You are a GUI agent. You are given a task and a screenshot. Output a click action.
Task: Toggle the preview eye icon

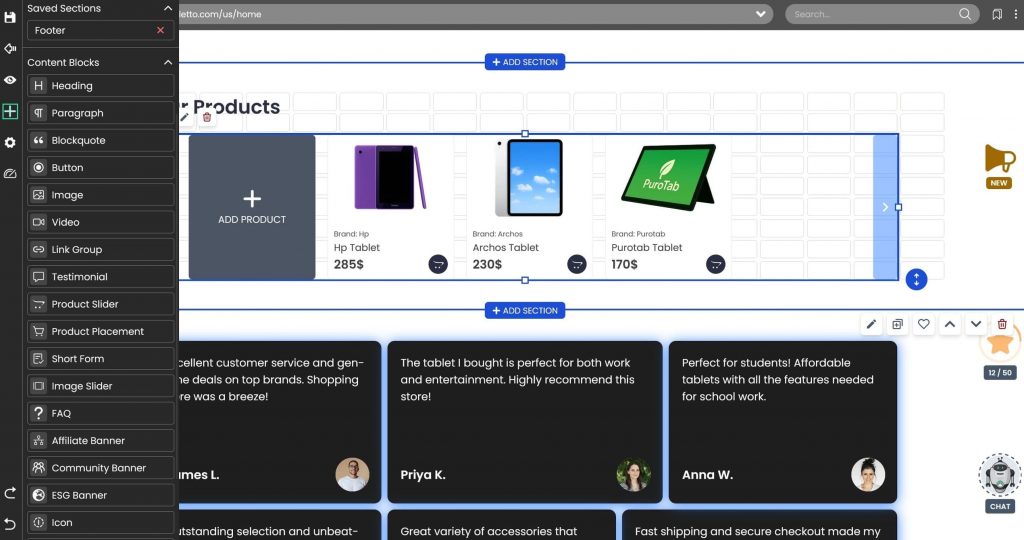click(x=10, y=80)
